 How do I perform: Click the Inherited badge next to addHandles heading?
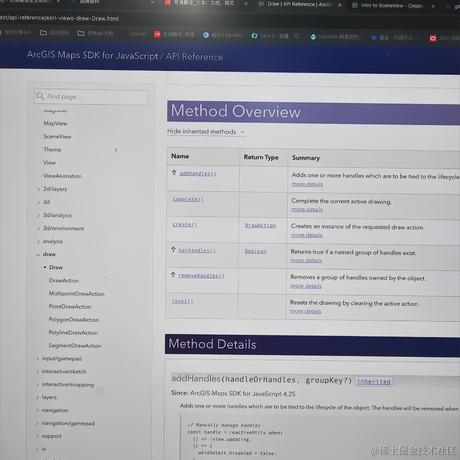(x=374, y=381)
